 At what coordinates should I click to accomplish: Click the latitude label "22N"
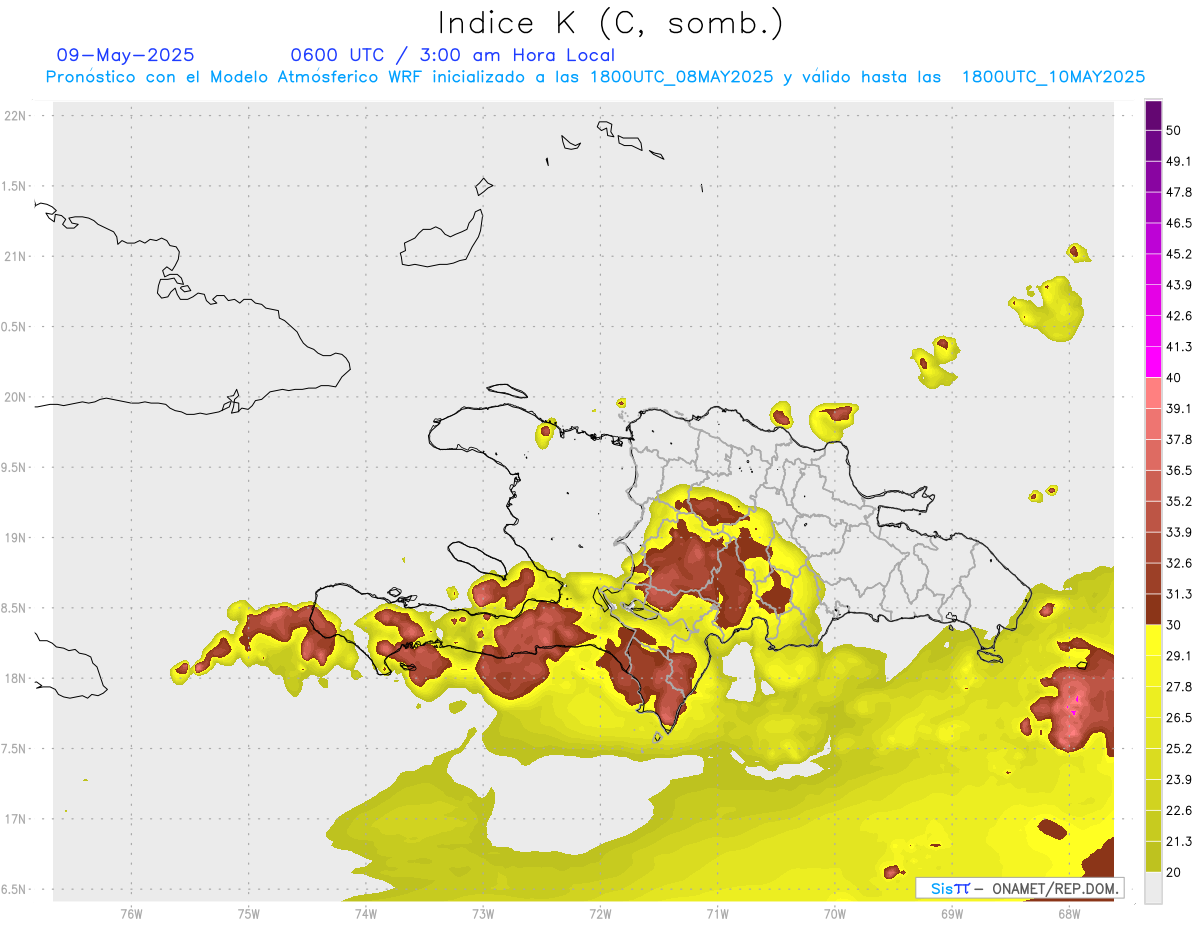click(x=15, y=115)
